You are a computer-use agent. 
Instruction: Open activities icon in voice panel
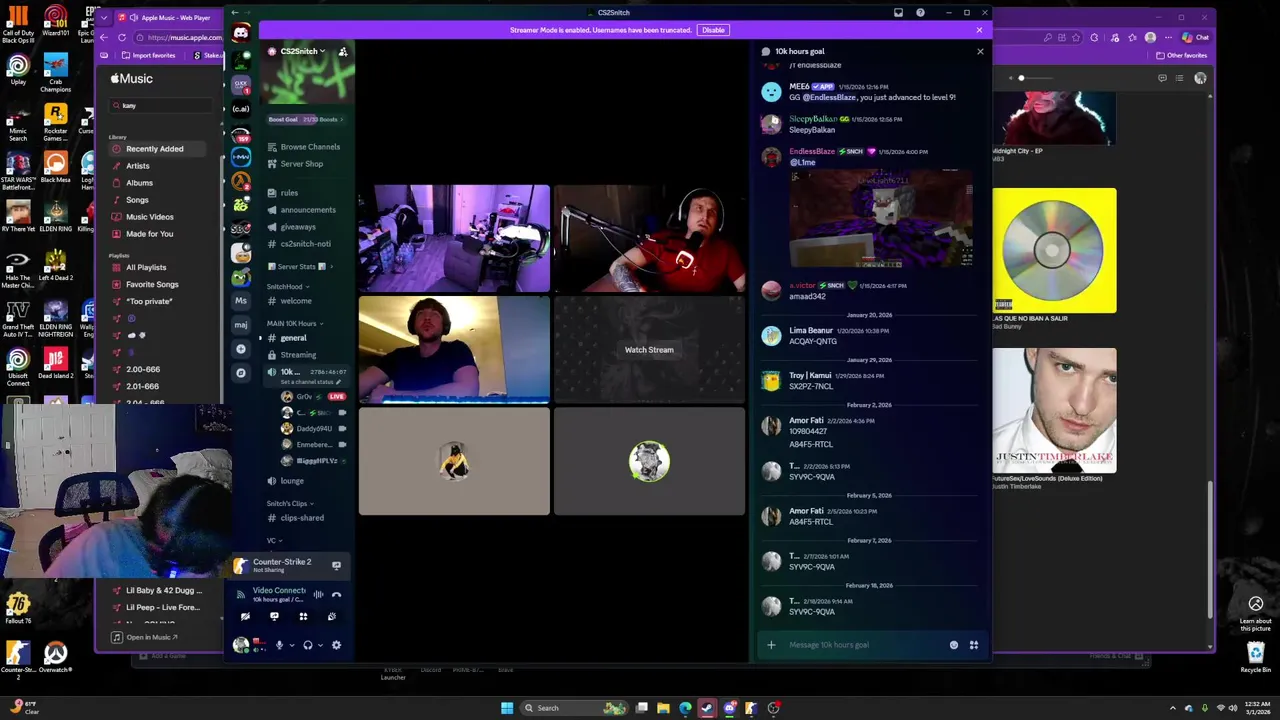303,617
